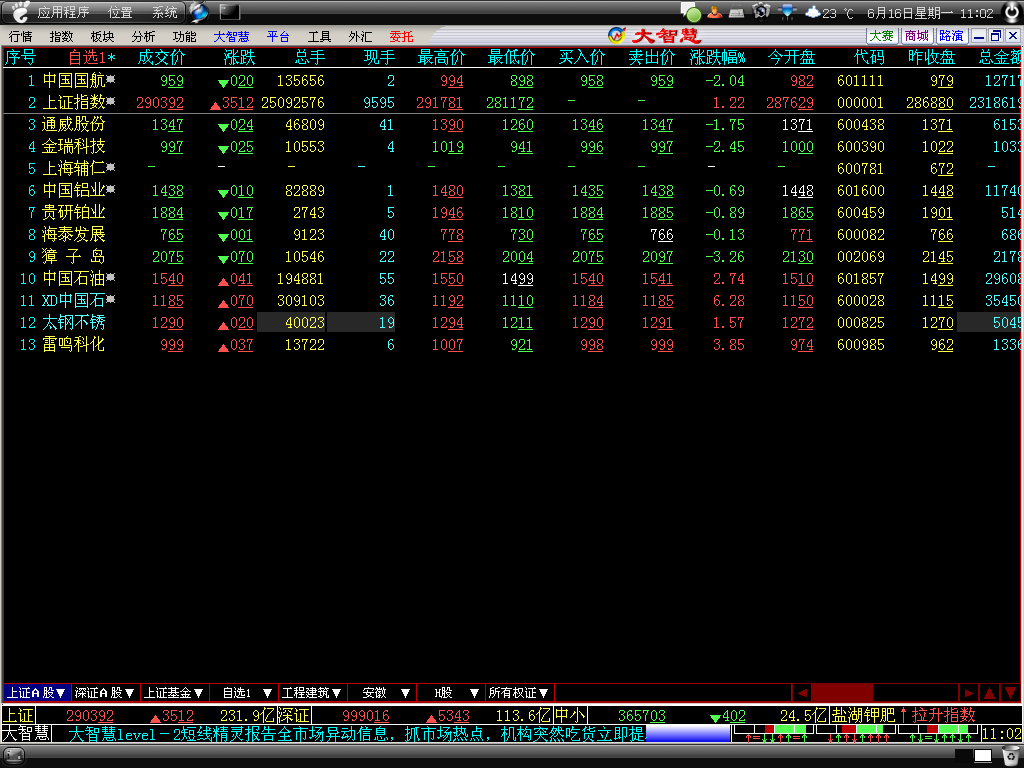
Task: Click the 商城 button
Action: point(916,36)
